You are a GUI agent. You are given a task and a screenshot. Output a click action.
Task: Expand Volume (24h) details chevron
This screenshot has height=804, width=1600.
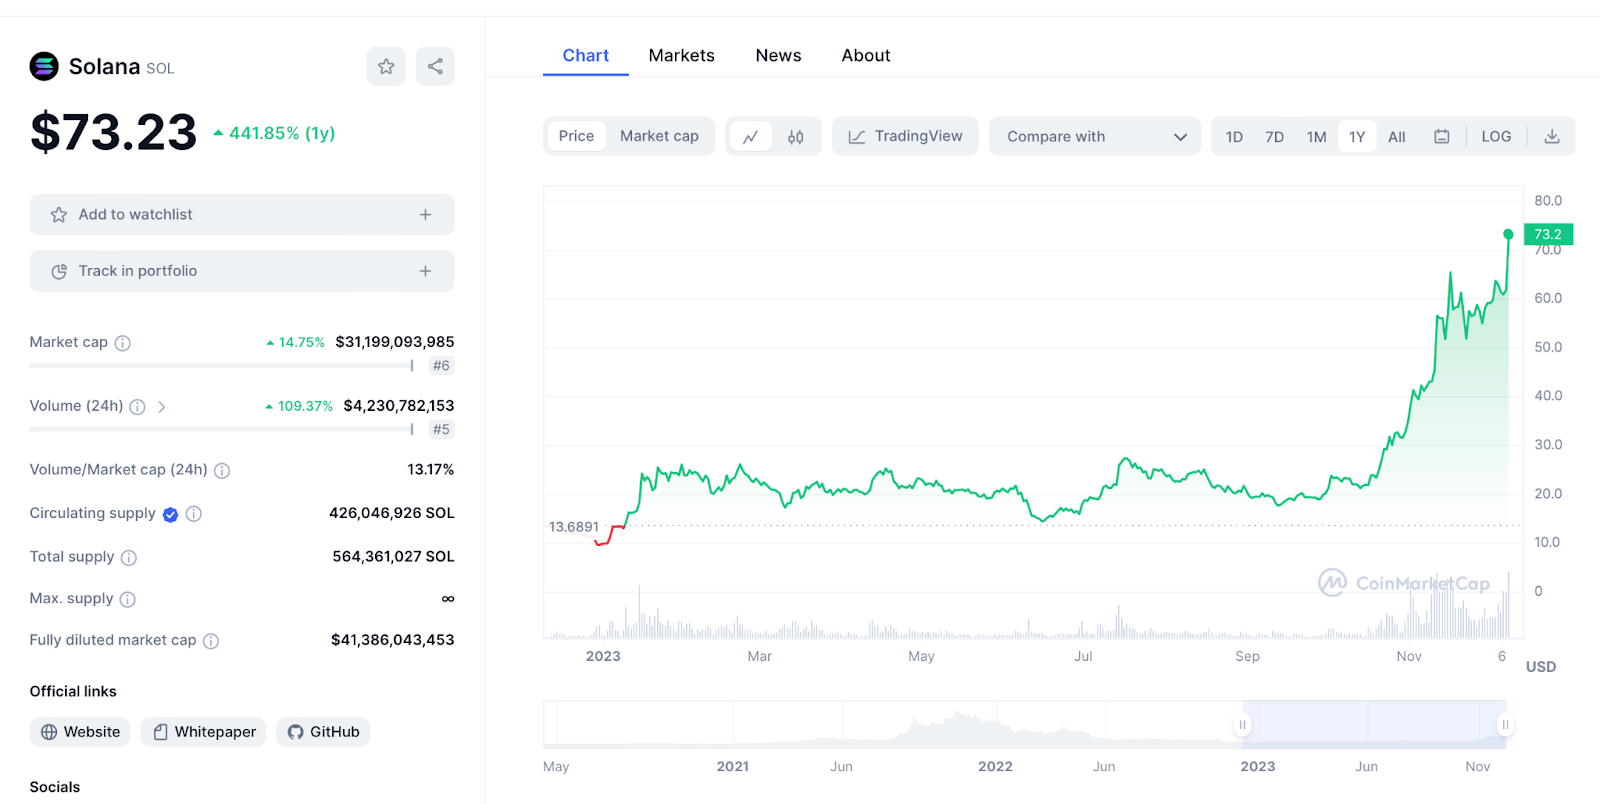[162, 407]
